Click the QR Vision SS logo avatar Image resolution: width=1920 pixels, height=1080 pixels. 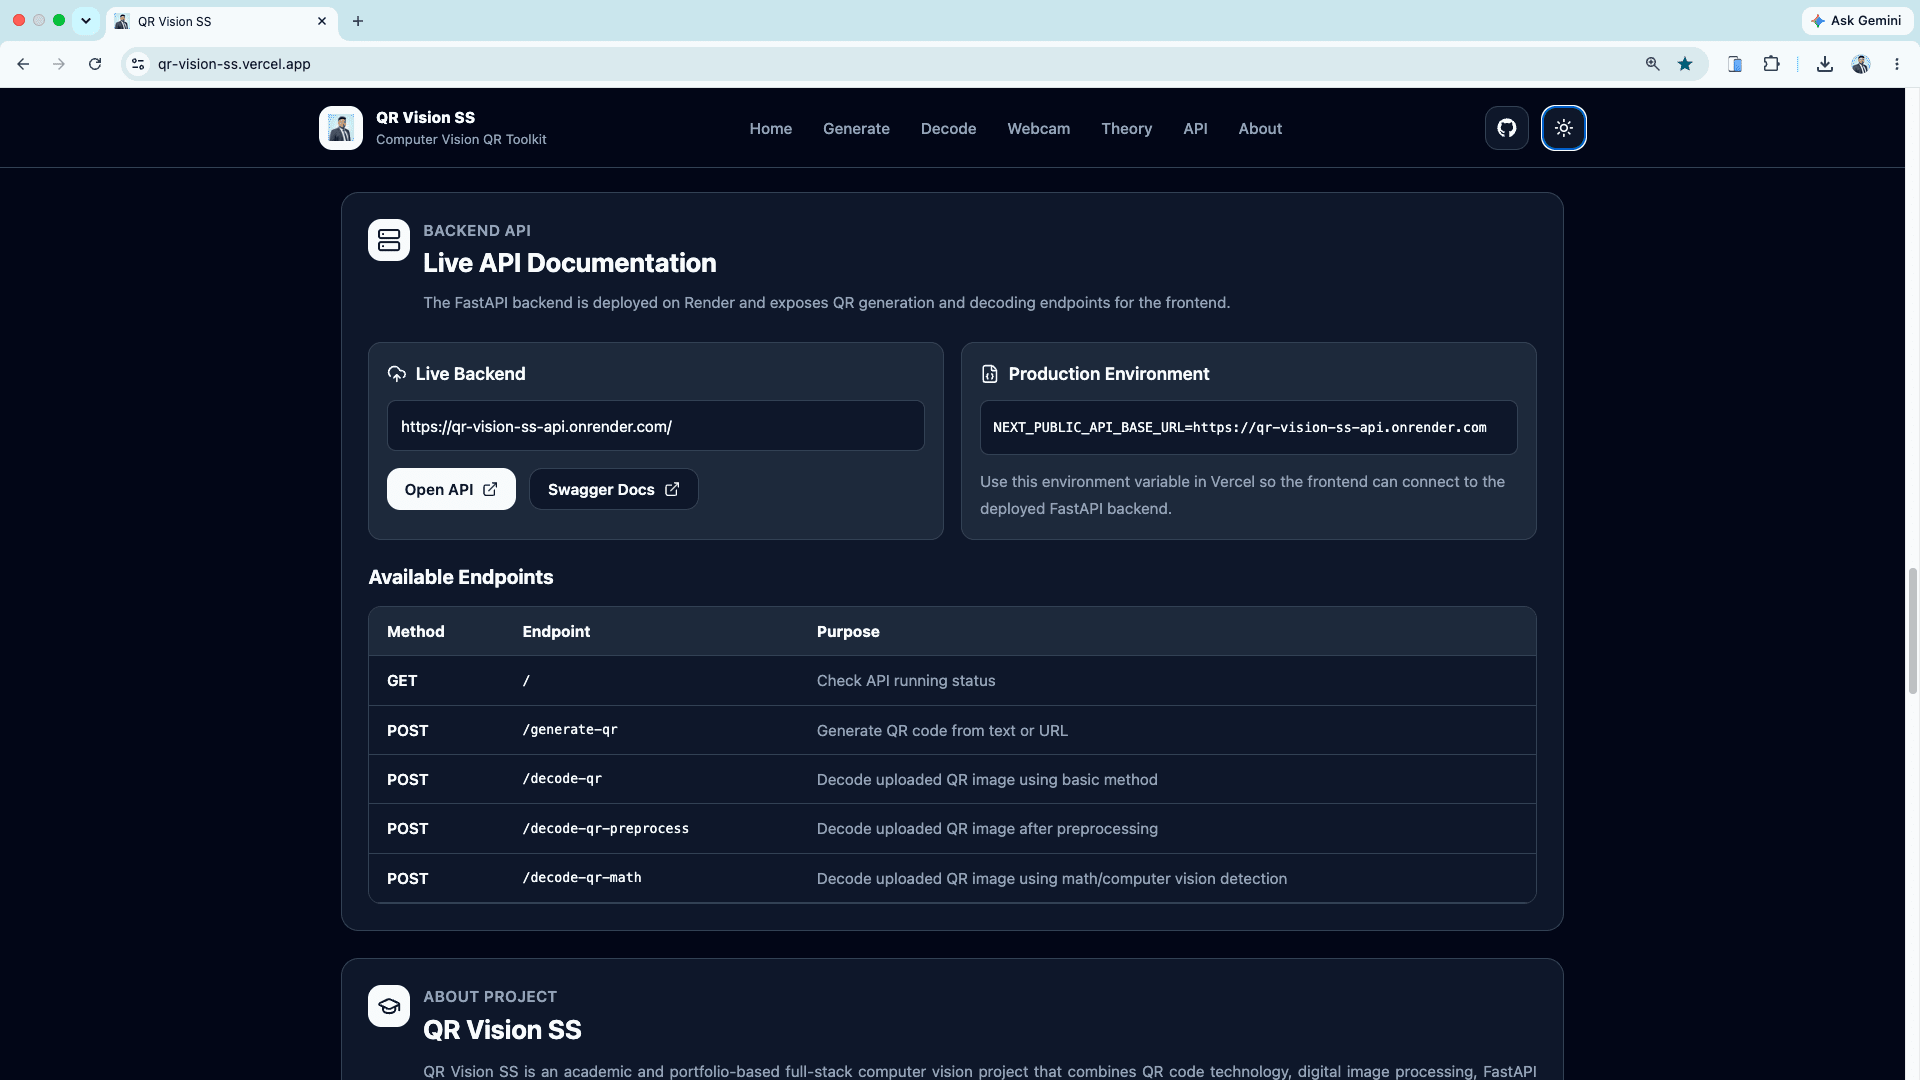click(x=341, y=128)
